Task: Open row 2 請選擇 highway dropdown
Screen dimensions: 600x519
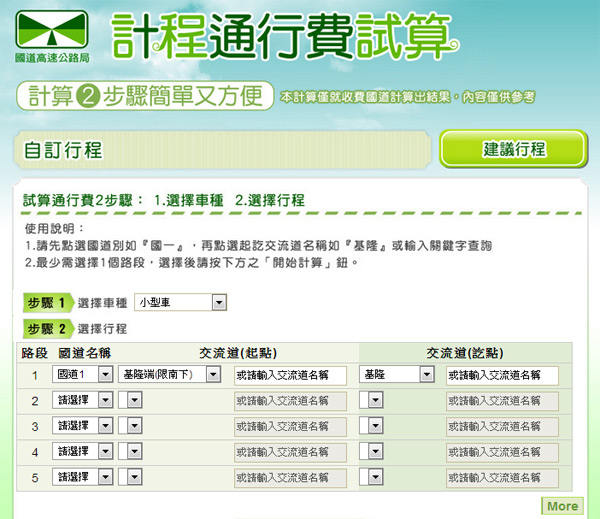Action: pyautogui.click(x=85, y=400)
